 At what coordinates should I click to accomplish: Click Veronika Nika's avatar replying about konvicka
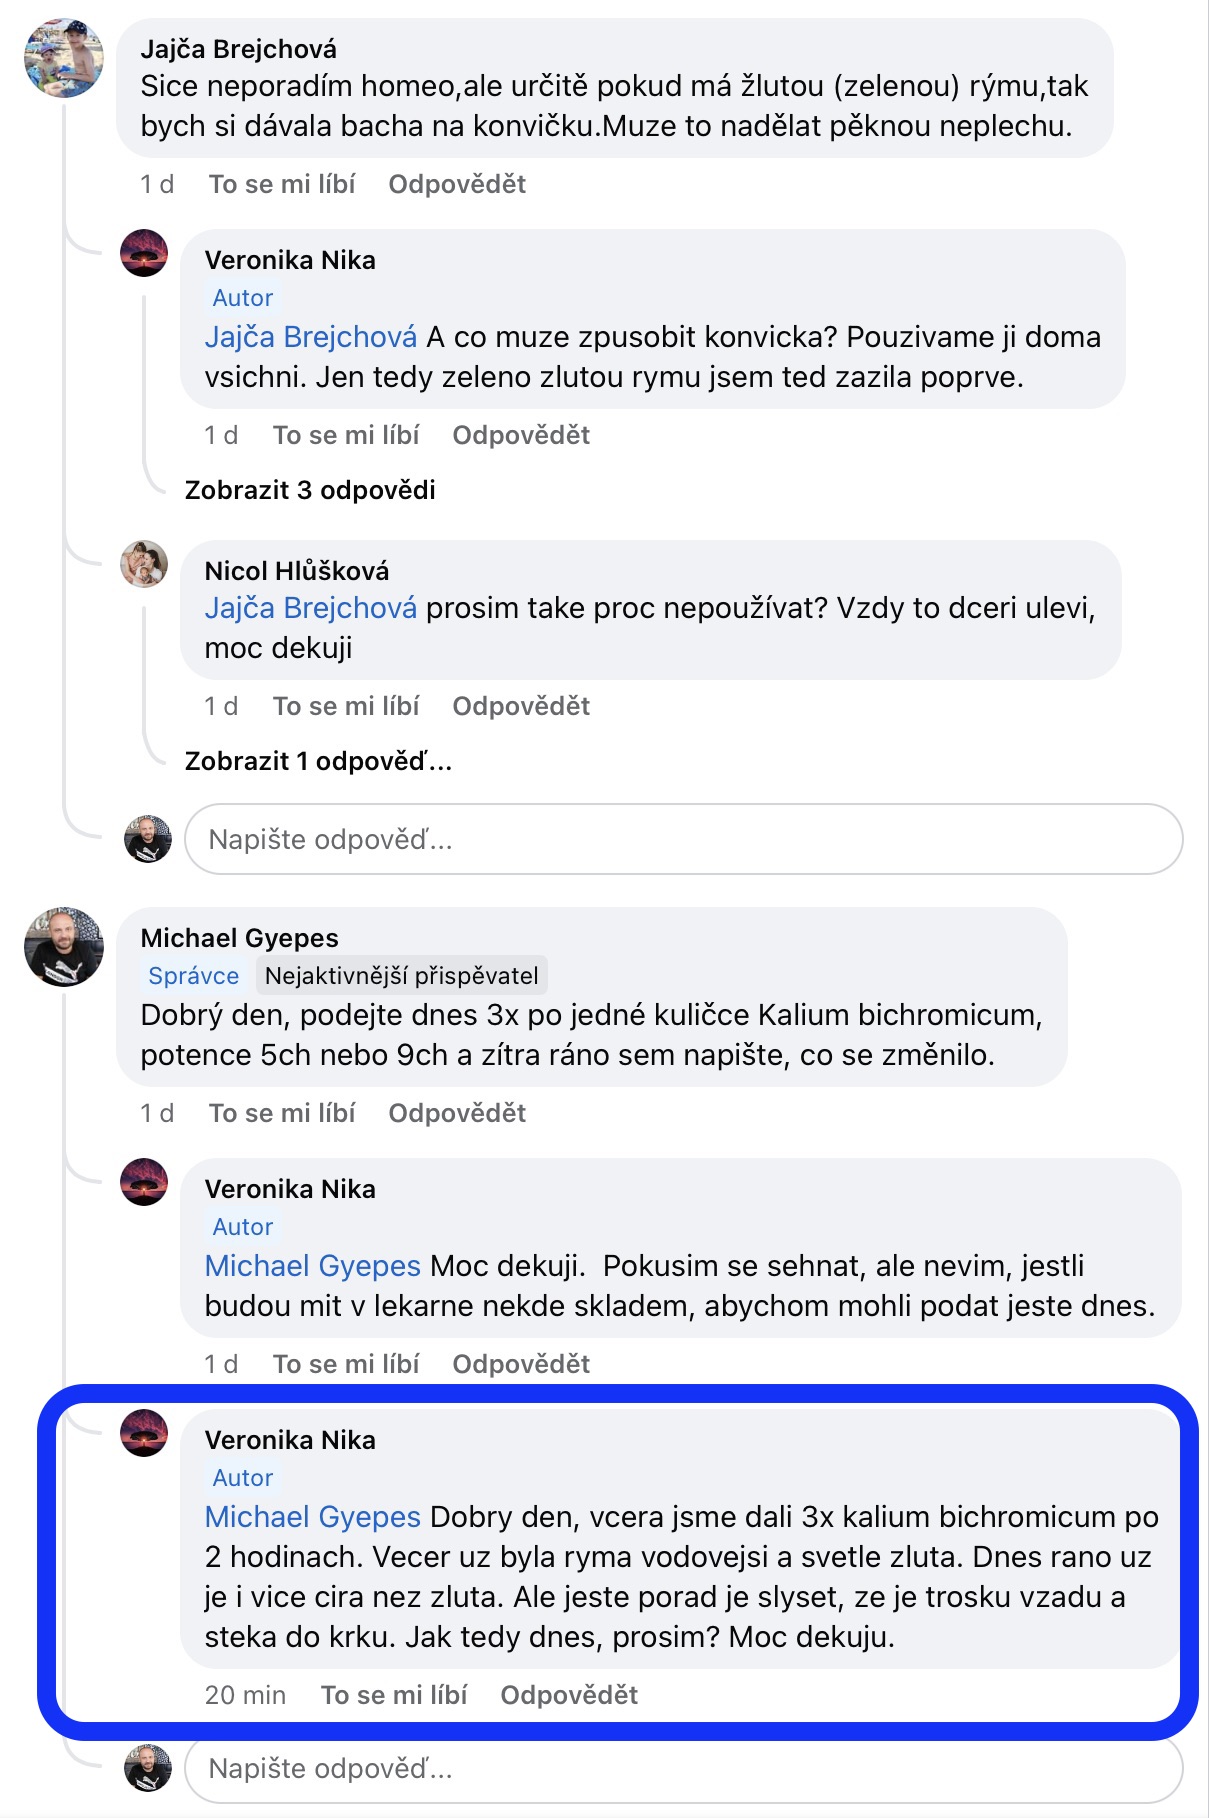144,253
